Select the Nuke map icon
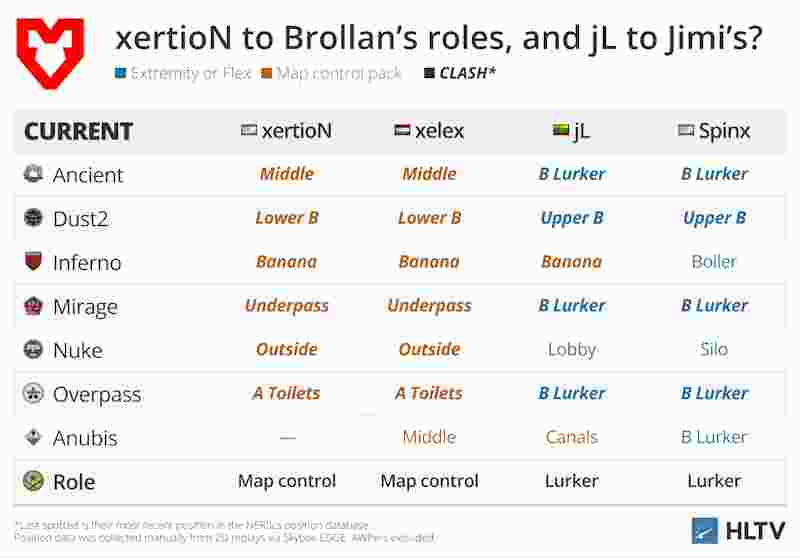The height and width of the screenshot is (558, 800). coord(34,350)
